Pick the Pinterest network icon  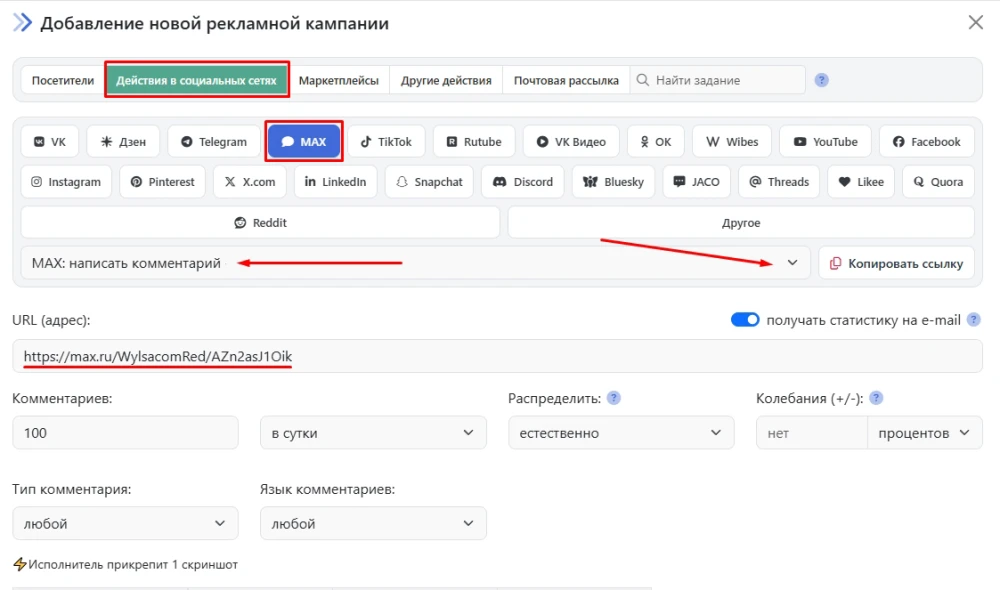pos(161,181)
